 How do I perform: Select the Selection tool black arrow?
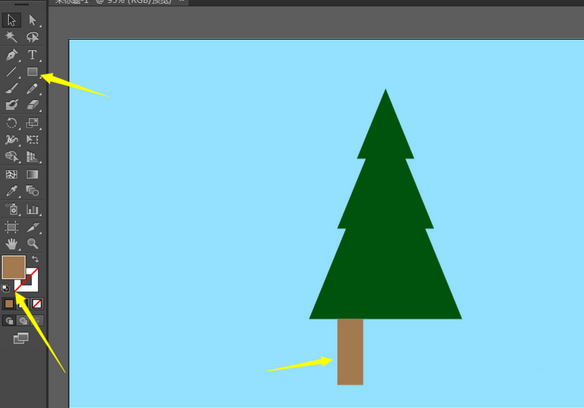point(12,20)
